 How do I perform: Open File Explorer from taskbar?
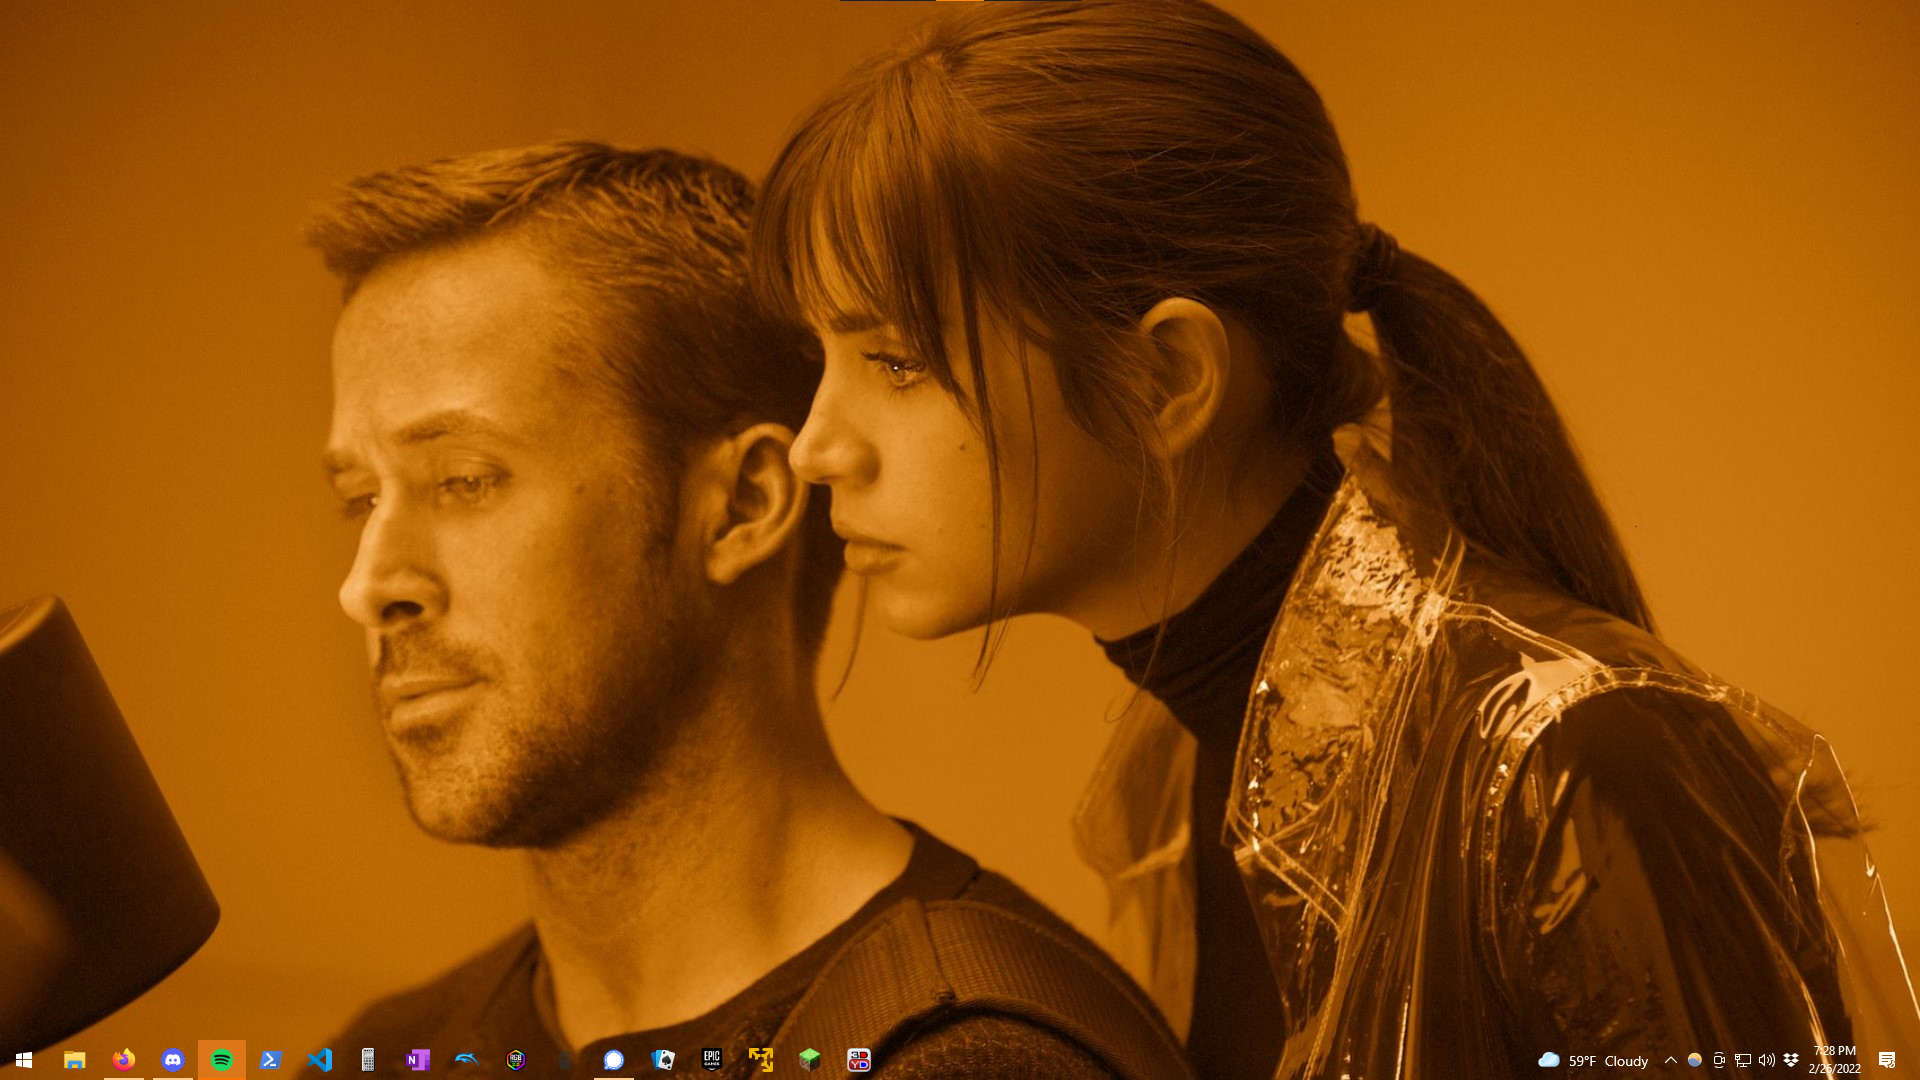[x=74, y=1060]
